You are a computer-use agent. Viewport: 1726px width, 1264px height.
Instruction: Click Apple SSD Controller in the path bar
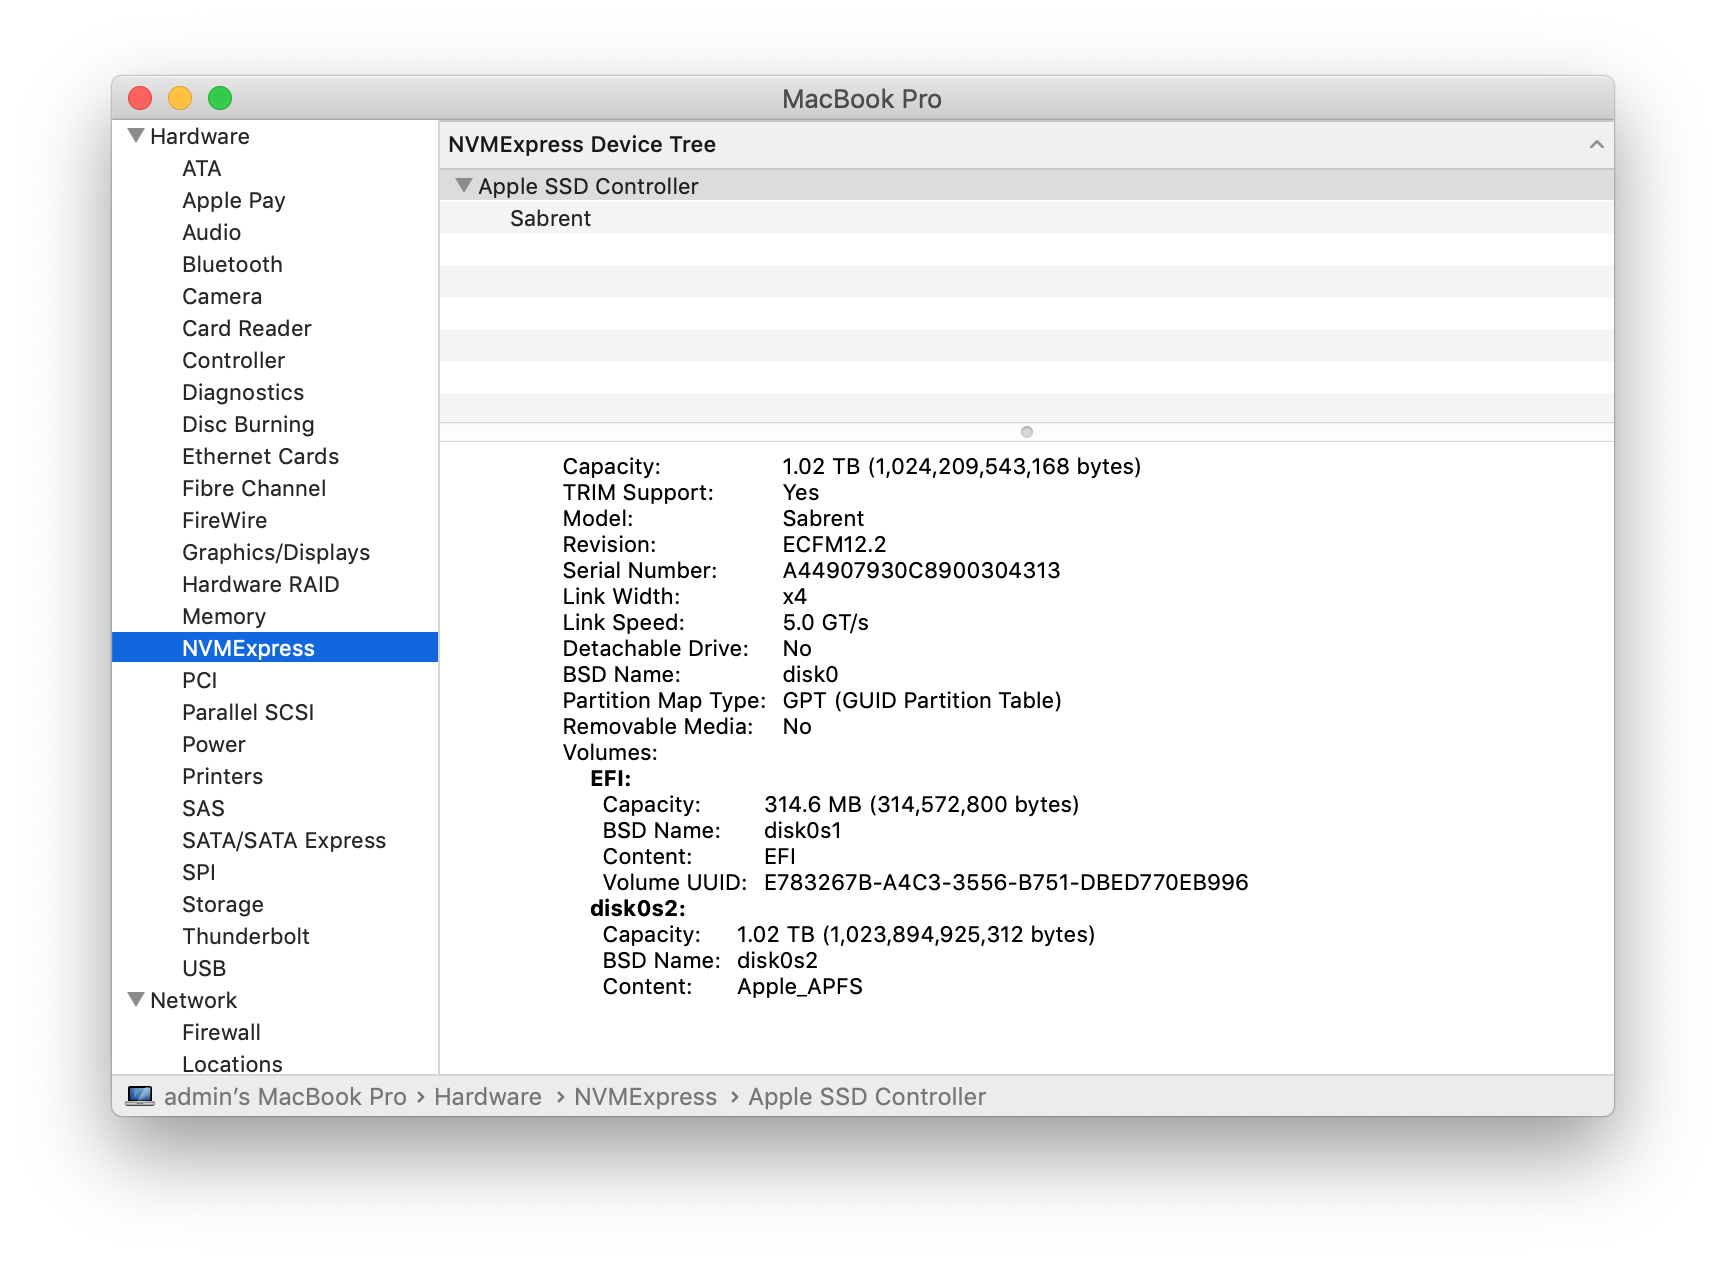(x=867, y=1097)
